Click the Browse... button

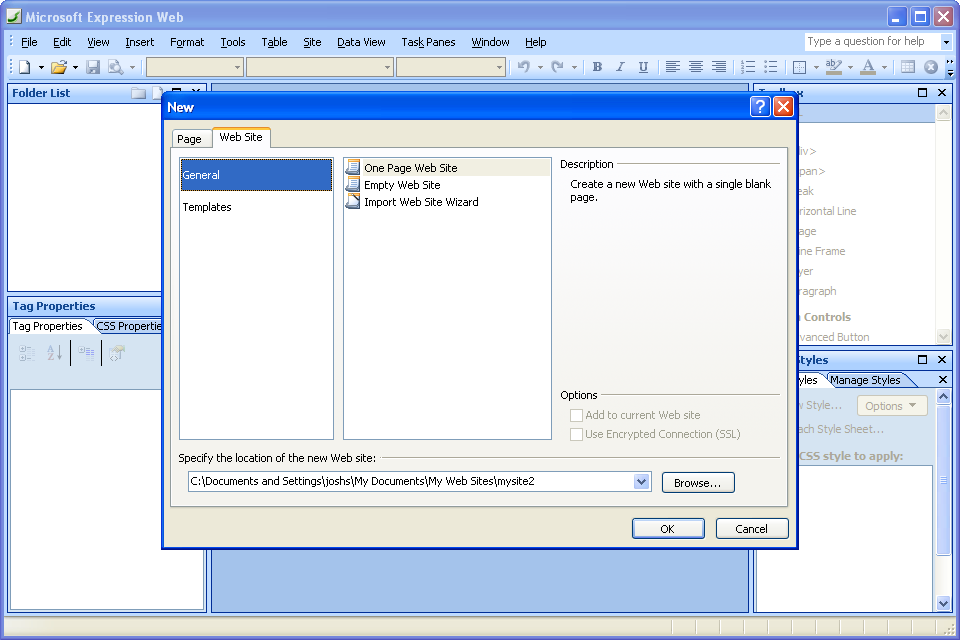pos(698,483)
